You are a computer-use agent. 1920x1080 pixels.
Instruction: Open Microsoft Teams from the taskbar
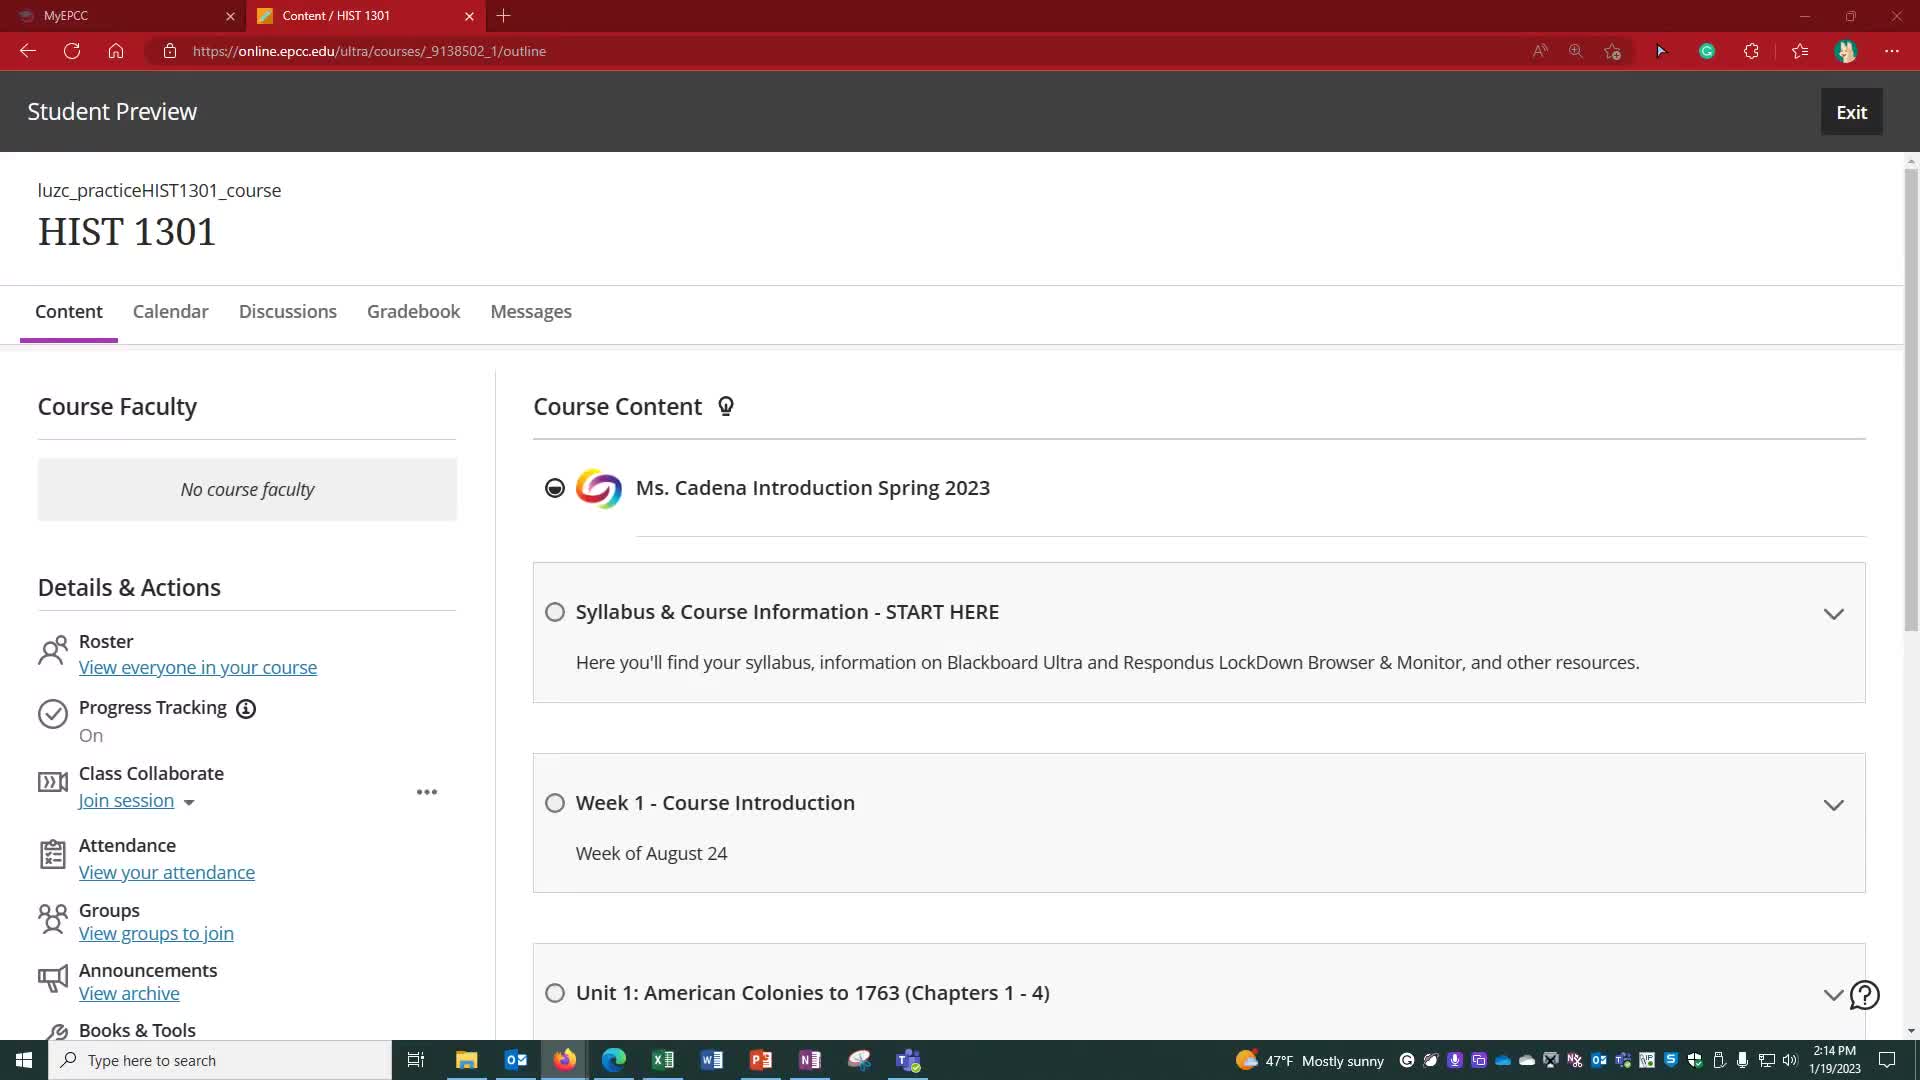[x=908, y=1060]
